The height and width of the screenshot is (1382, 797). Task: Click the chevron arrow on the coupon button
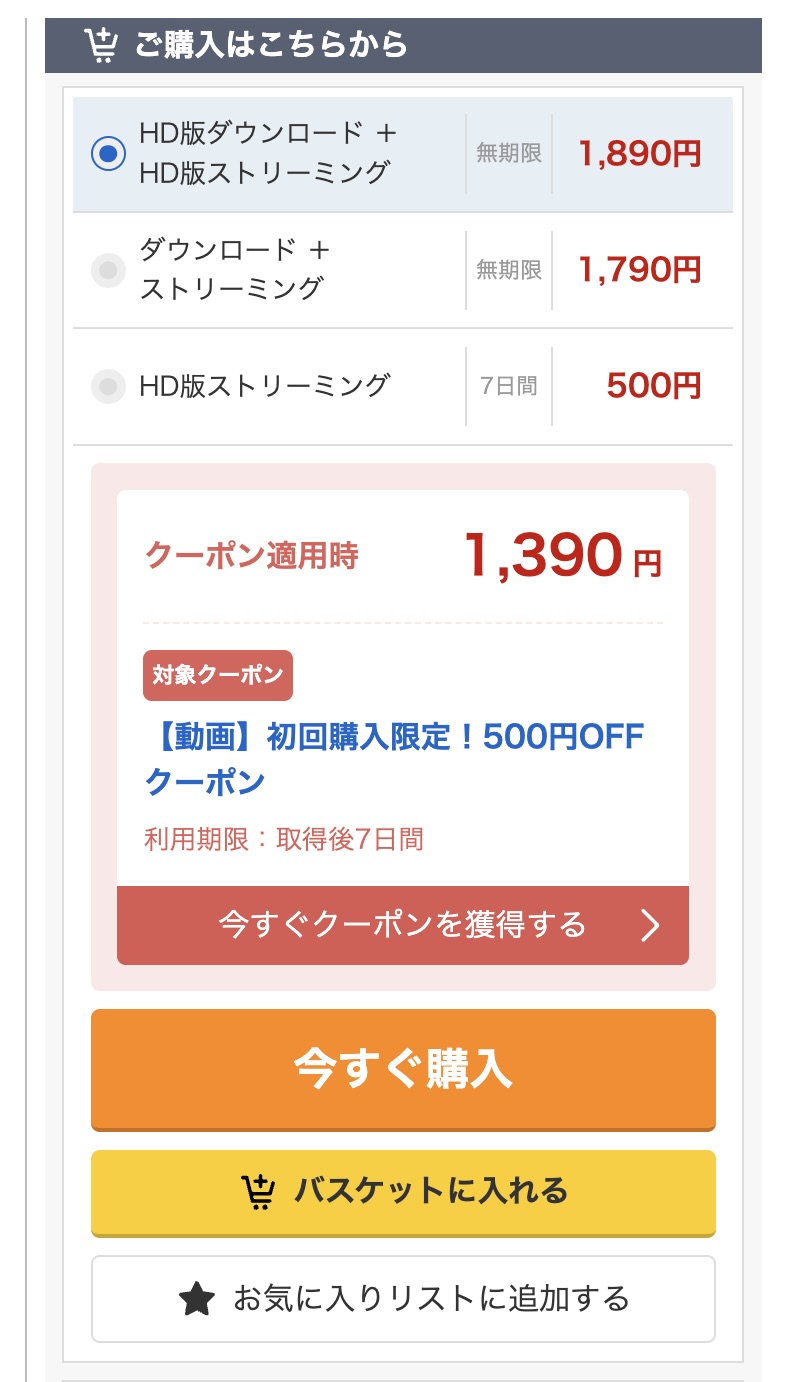coord(650,926)
